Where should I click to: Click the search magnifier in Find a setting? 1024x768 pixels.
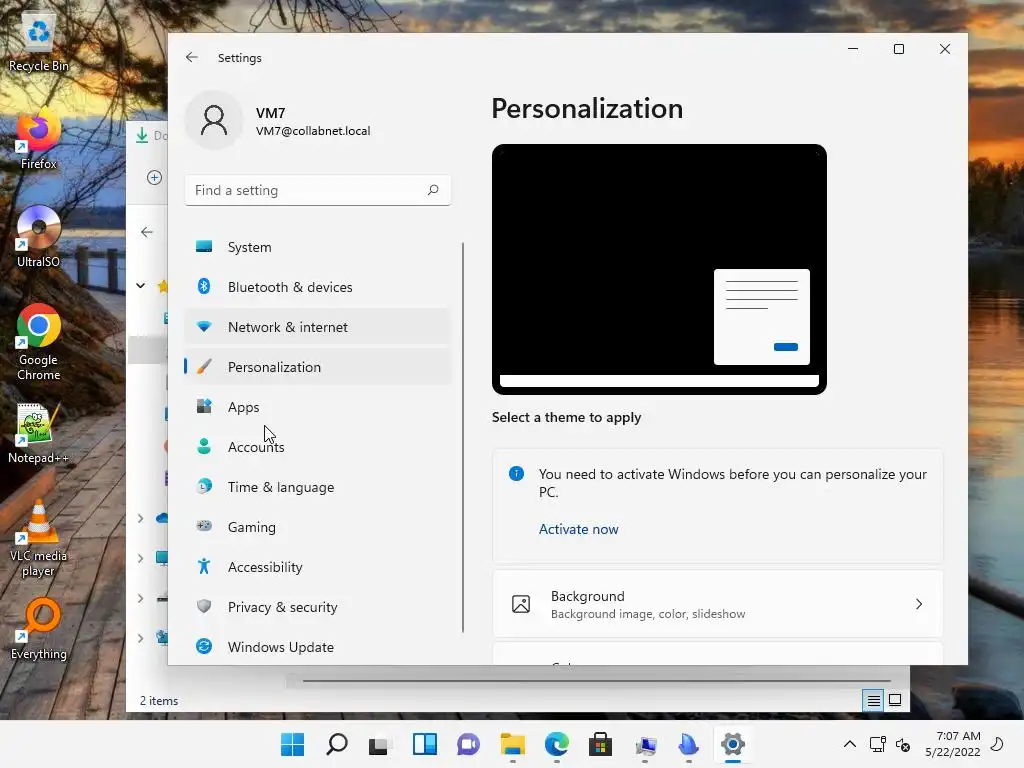pos(433,190)
